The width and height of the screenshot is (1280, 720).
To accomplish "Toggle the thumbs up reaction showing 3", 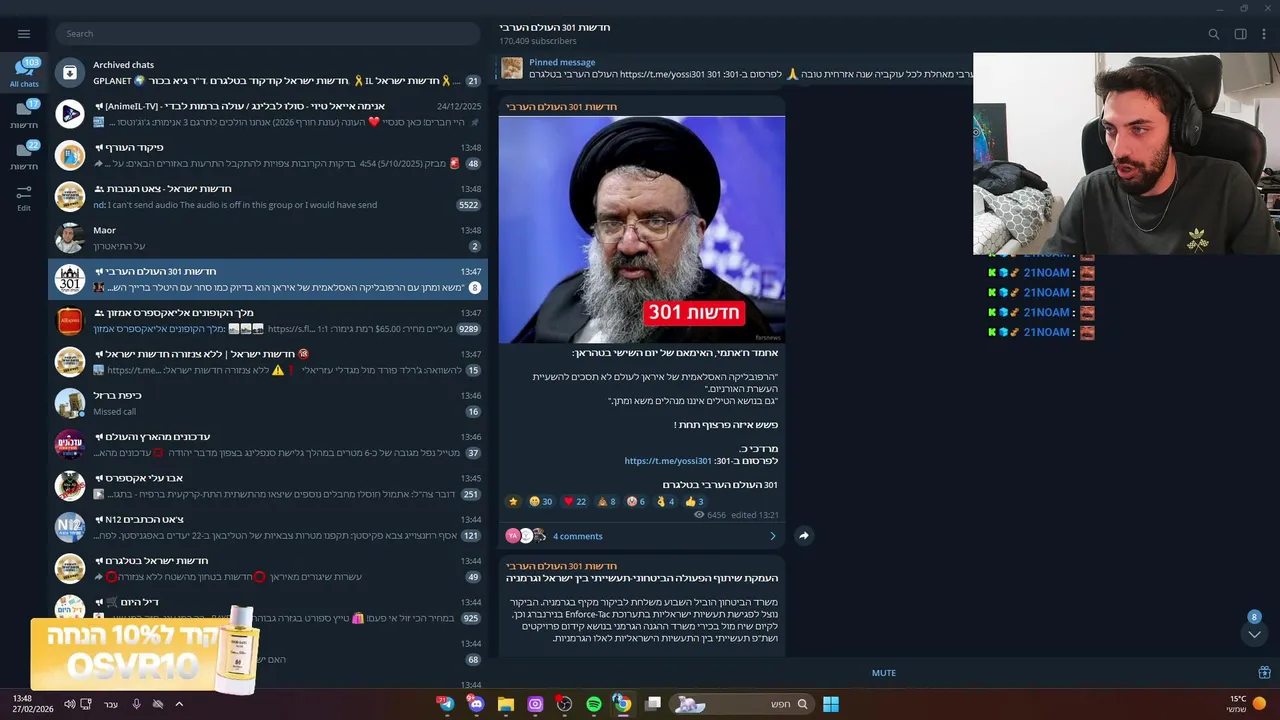I will point(695,501).
